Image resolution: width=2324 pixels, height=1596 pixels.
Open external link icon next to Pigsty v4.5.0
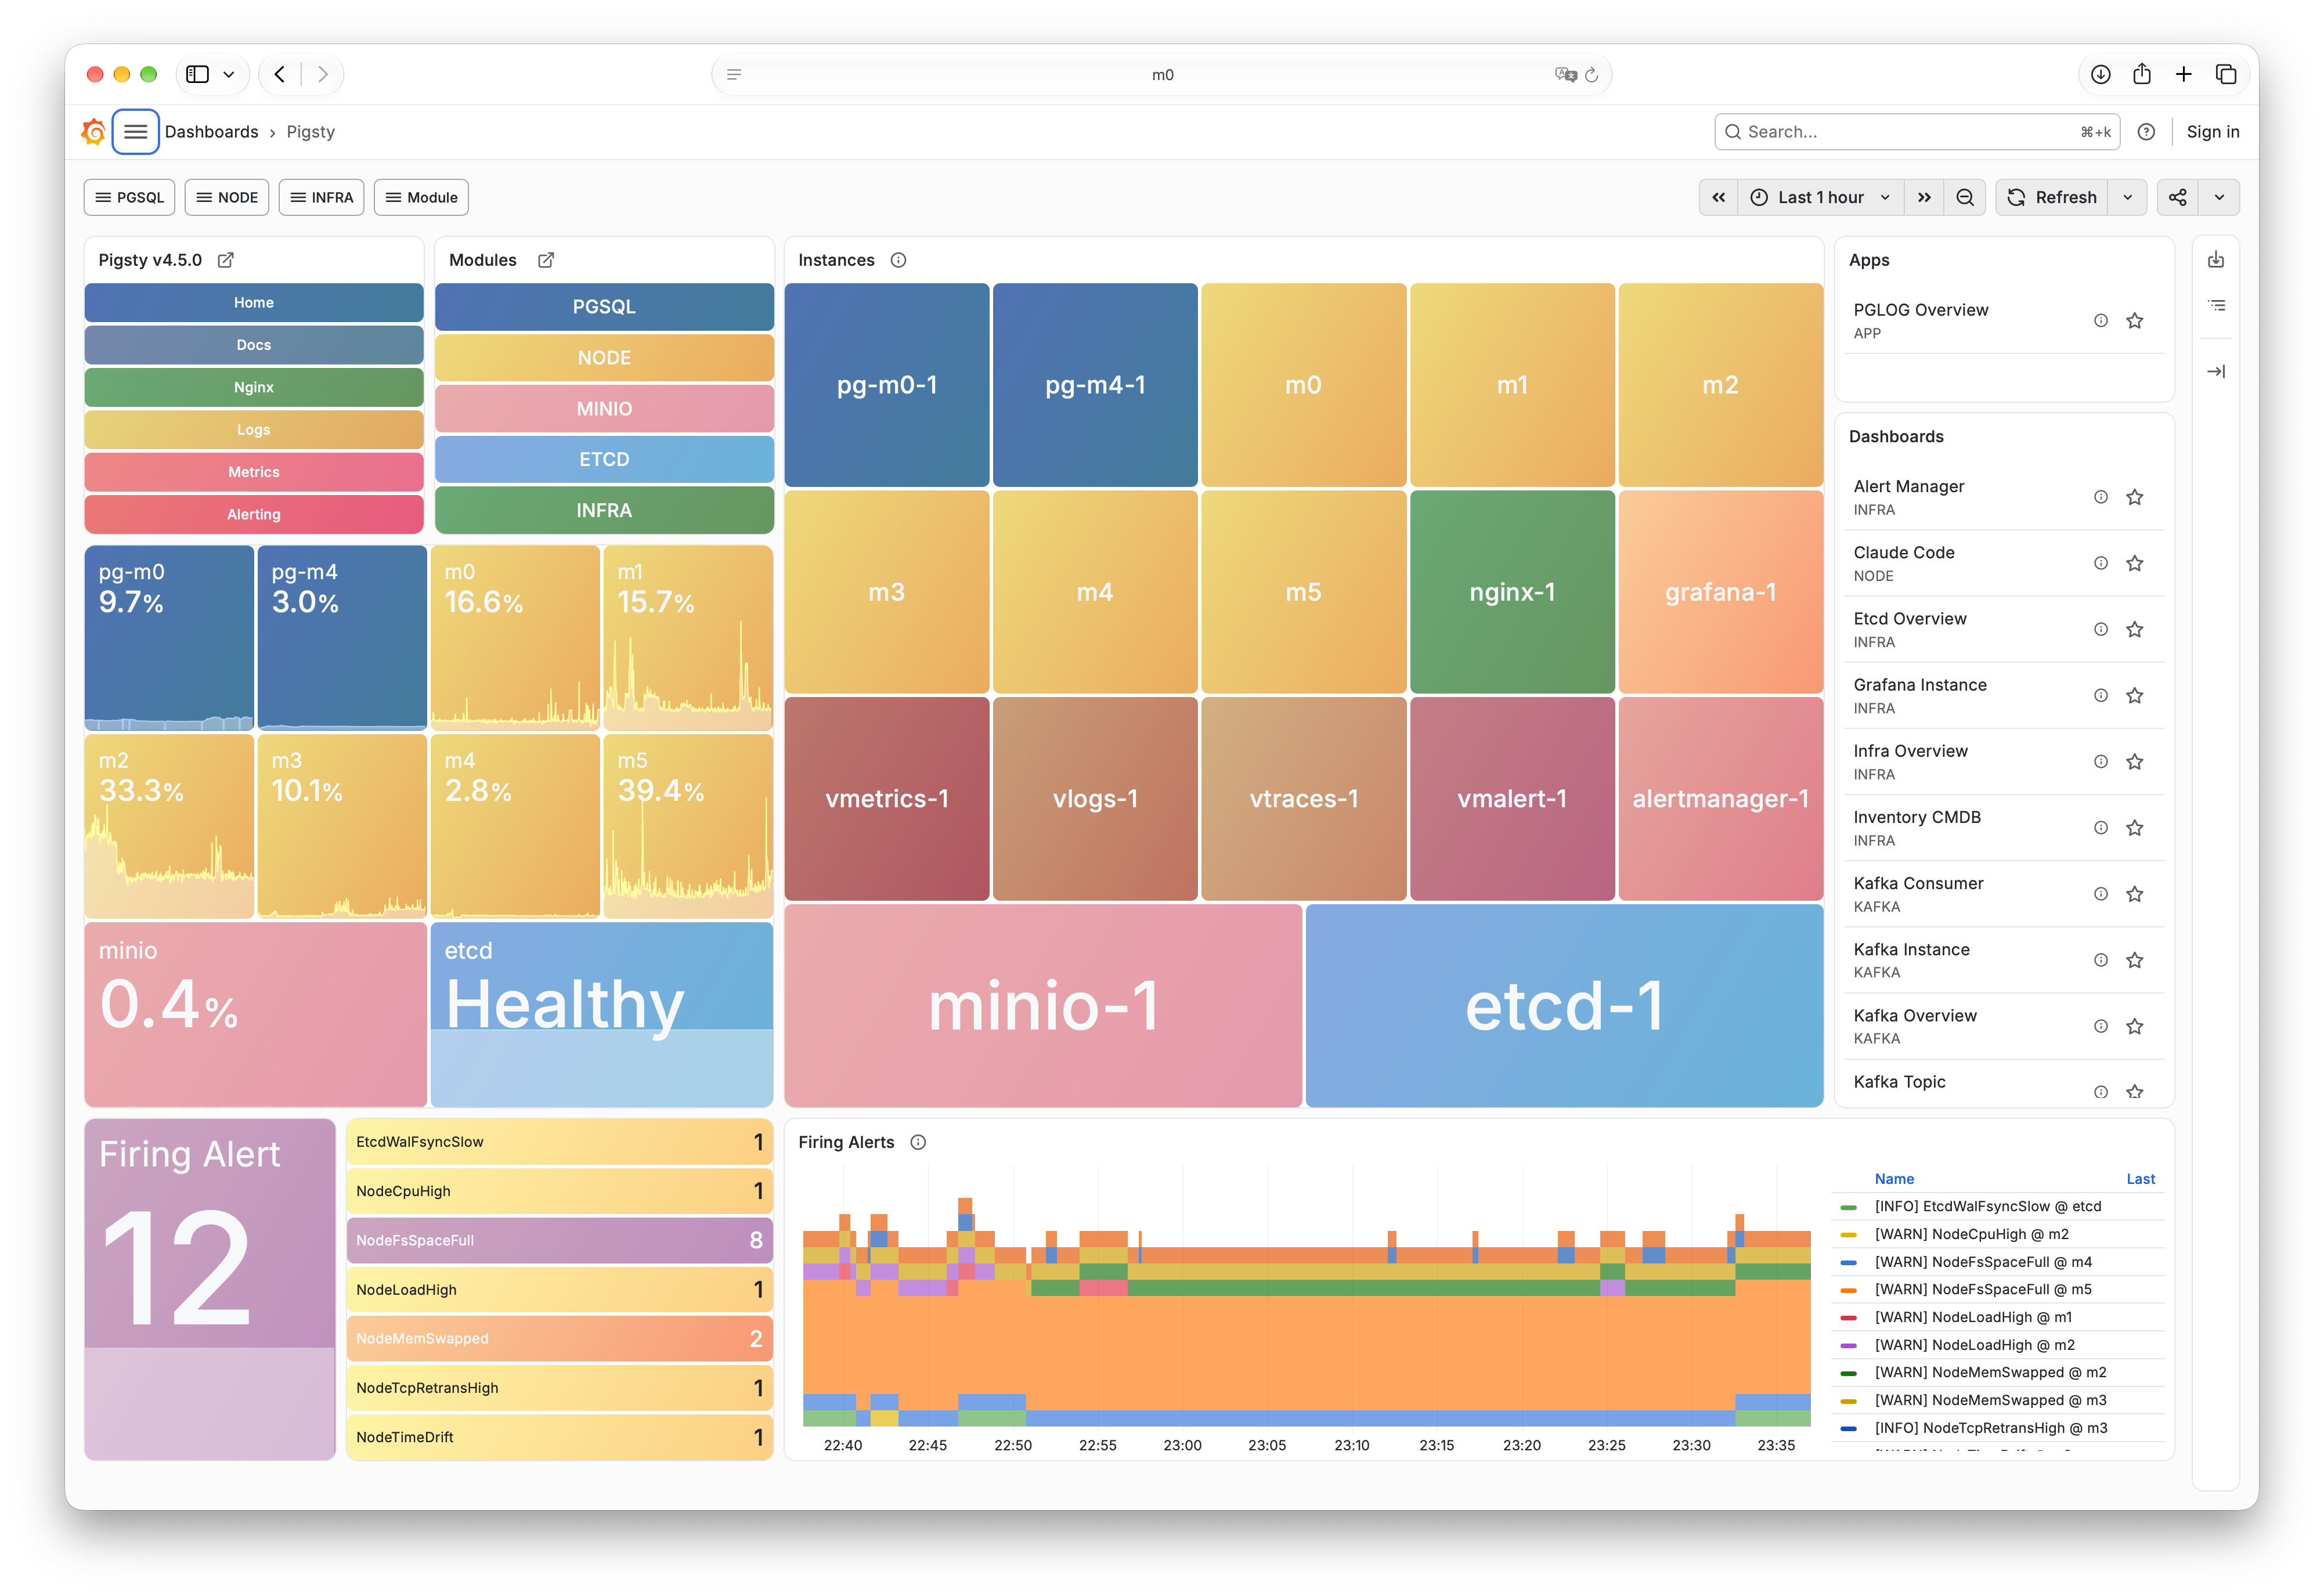[x=226, y=260]
